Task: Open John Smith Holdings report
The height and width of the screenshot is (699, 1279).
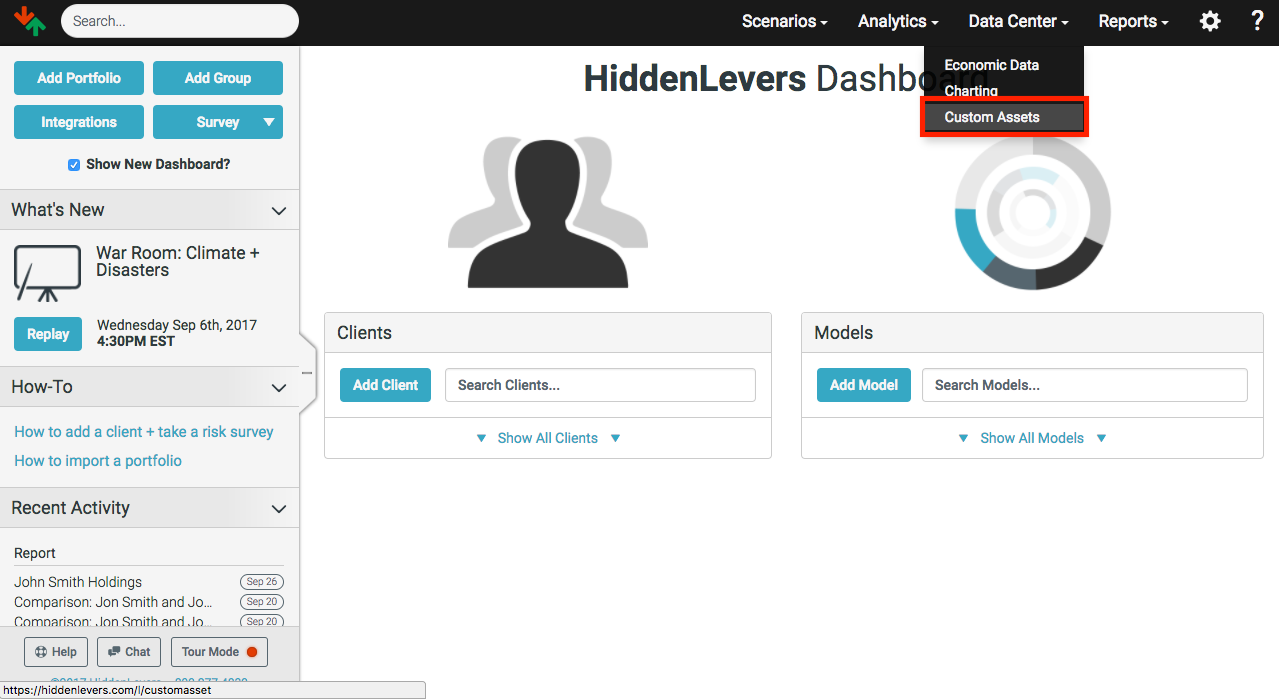Action: (x=78, y=582)
